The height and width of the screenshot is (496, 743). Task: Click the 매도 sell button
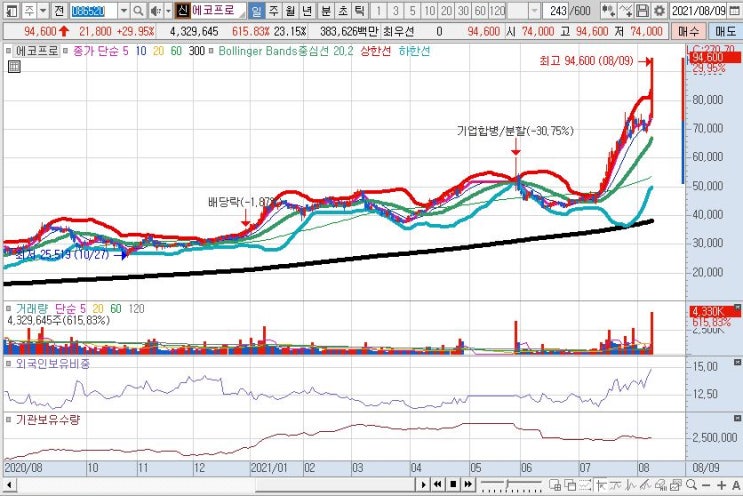(725, 31)
